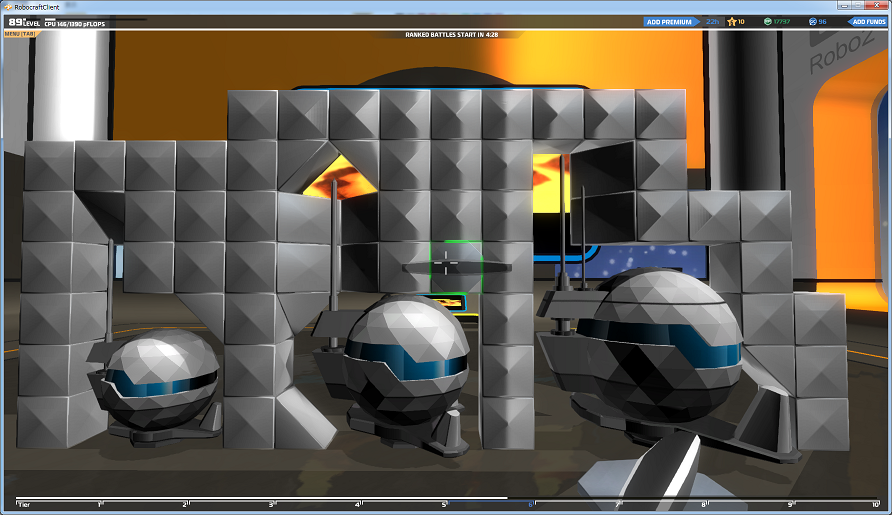Click the gold star tech points icon
The width and height of the screenshot is (892, 515).
(732, 22)
